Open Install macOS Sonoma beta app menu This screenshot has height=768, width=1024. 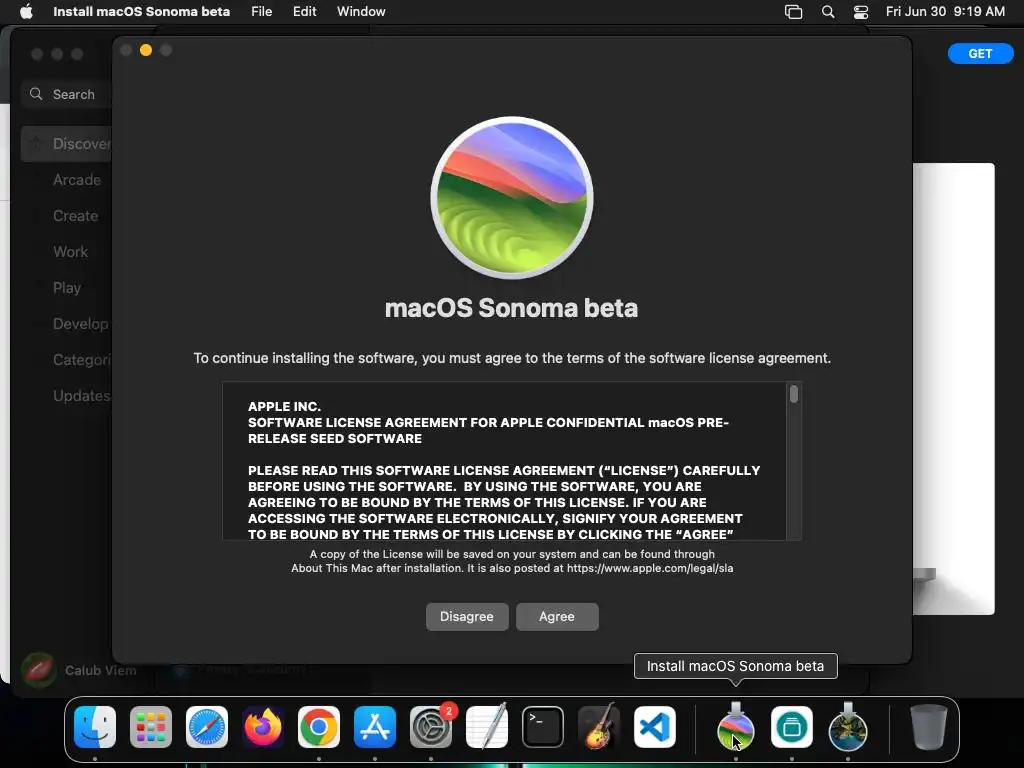(141, 11)
